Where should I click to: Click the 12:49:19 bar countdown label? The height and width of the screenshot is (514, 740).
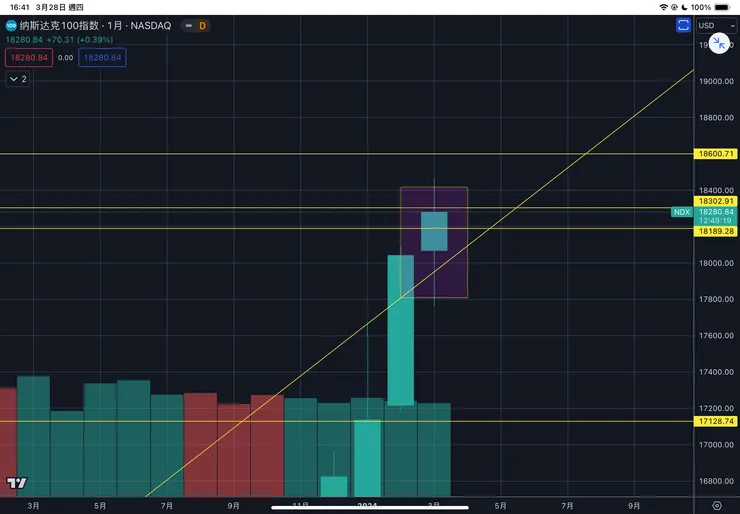point(715,220)
